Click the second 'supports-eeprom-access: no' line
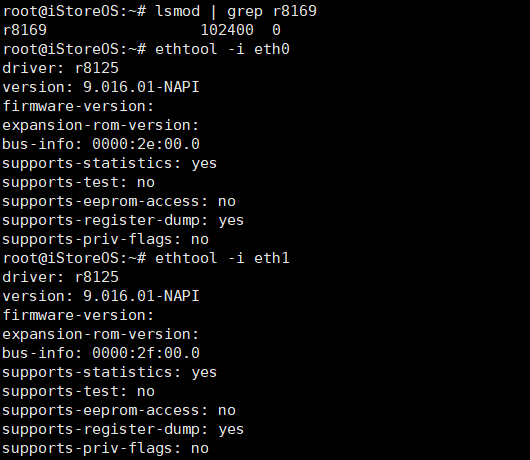This screenshot has width=530, height=460. click(x=119, y=410)
